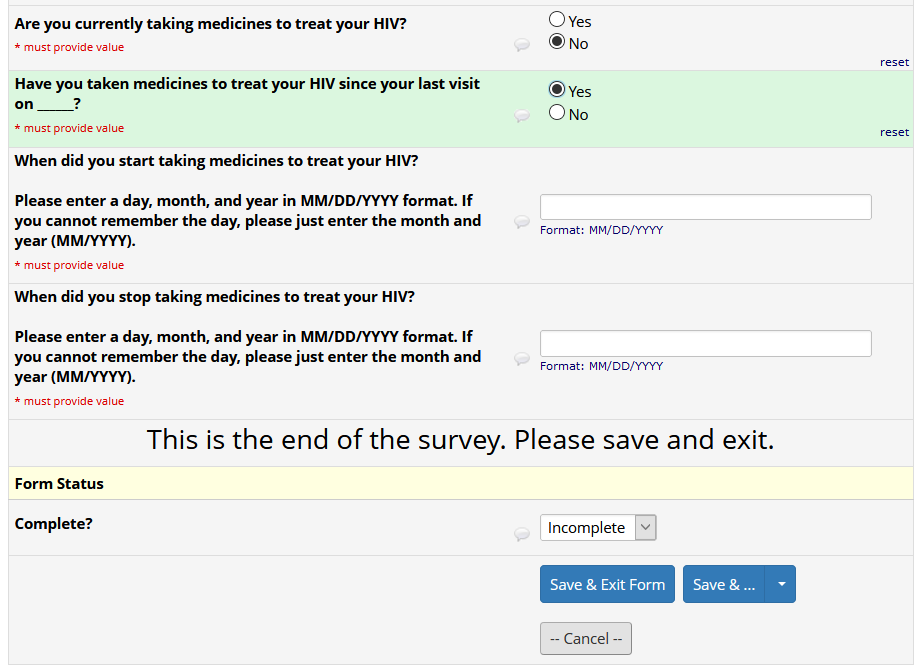
Task: Open comment balloon for currently taking medicines question
Action: (521, 45)
